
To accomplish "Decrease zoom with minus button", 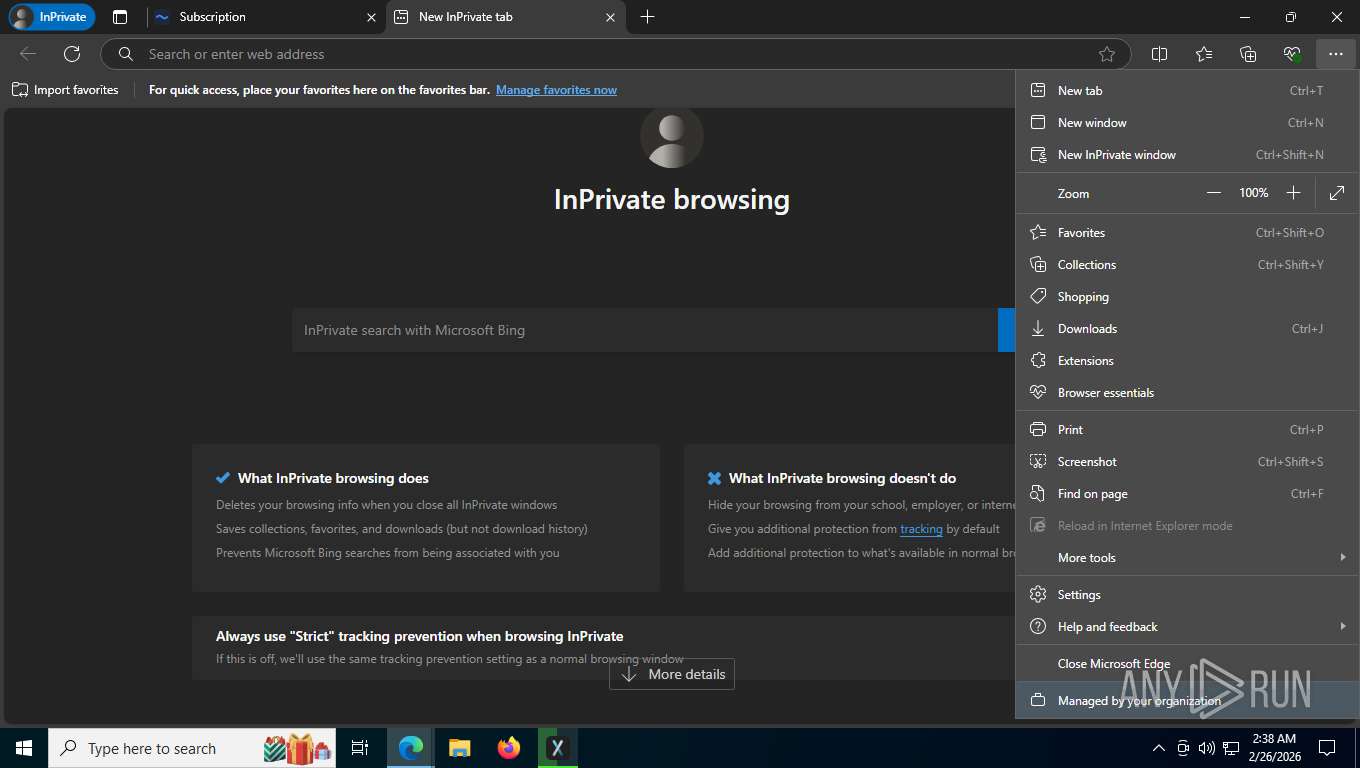I will coord(1214,193).
